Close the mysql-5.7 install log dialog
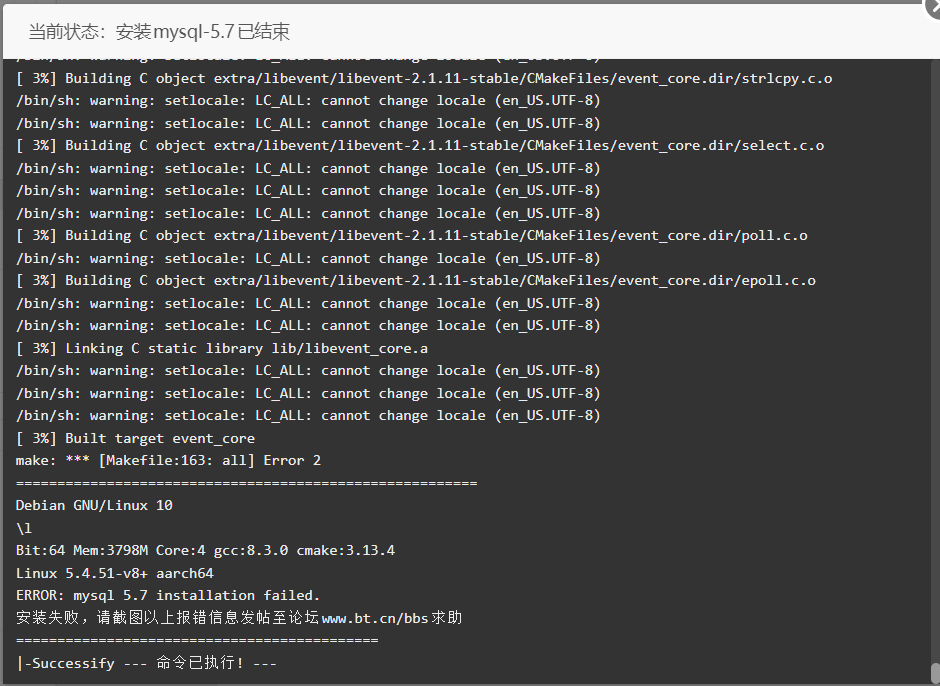This screenshot has height=686, width=940. click(934, 8)
